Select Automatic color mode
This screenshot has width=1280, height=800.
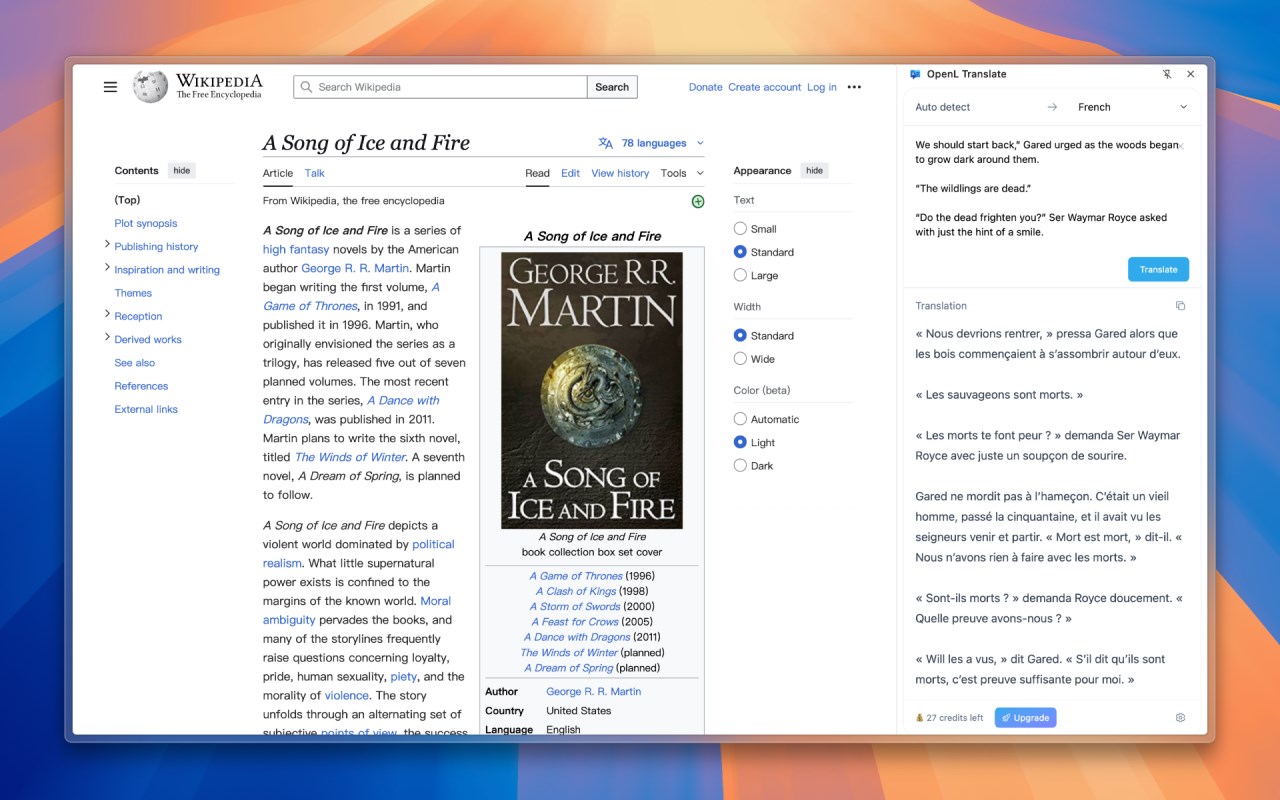click(740, 419)
